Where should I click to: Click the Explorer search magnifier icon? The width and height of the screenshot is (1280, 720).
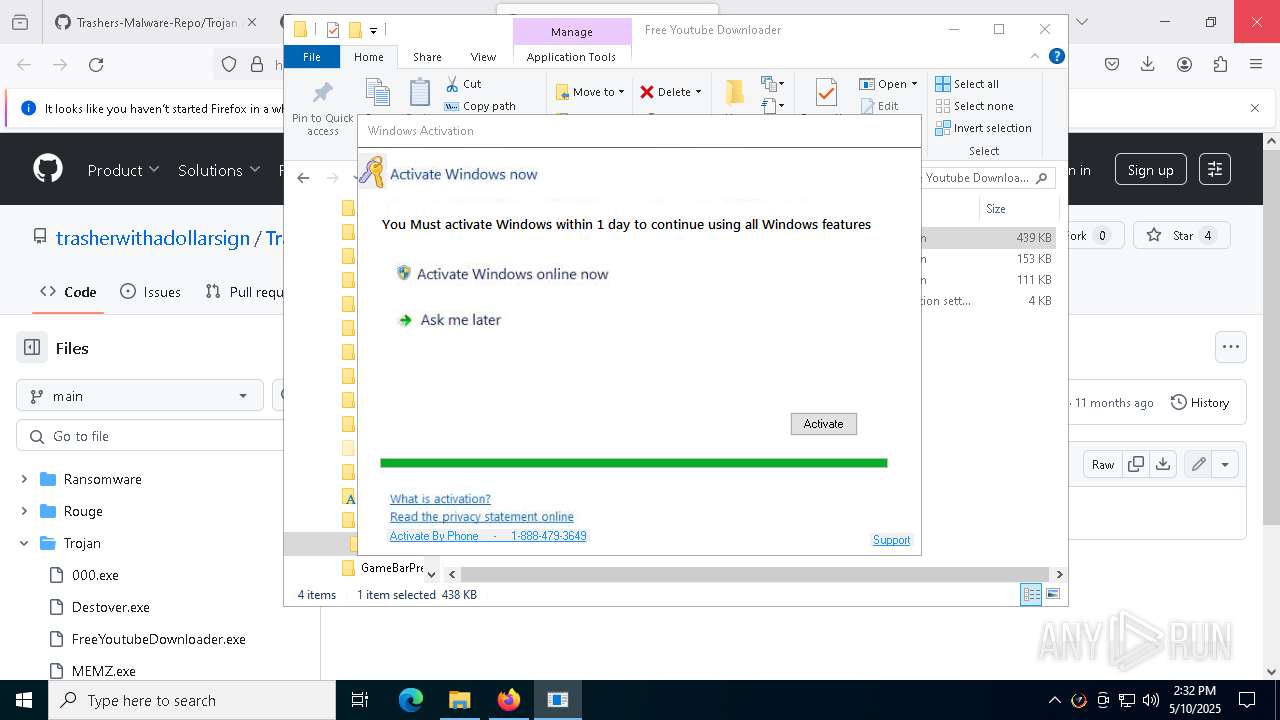point(1041,178)
